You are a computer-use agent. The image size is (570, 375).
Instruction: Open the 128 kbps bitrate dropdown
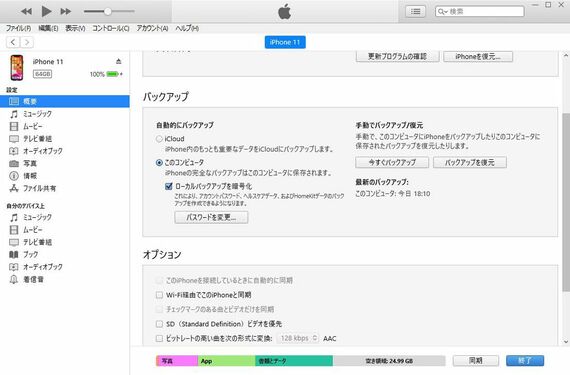[298, 338]
